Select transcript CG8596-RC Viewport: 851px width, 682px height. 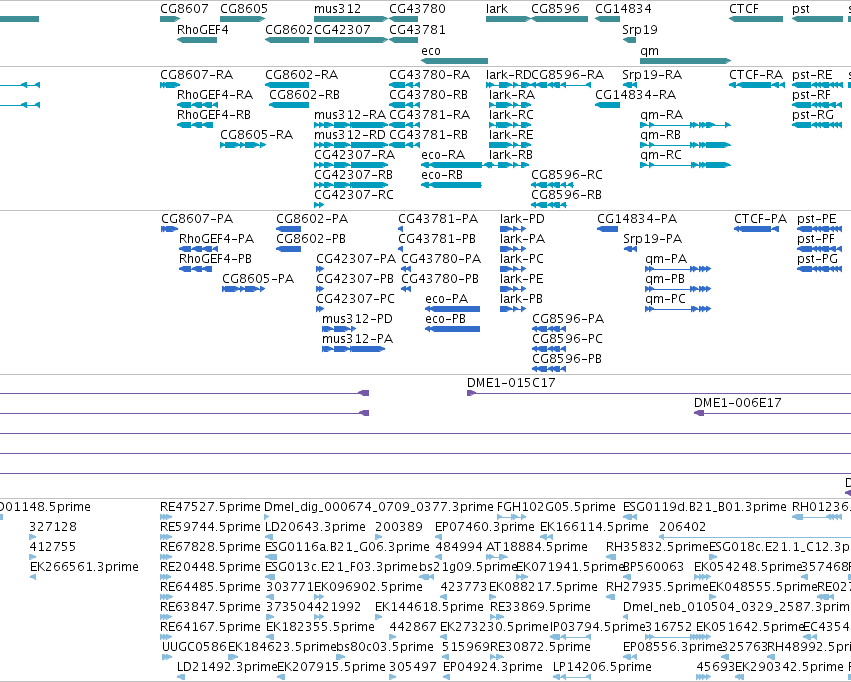coord(567,175)
